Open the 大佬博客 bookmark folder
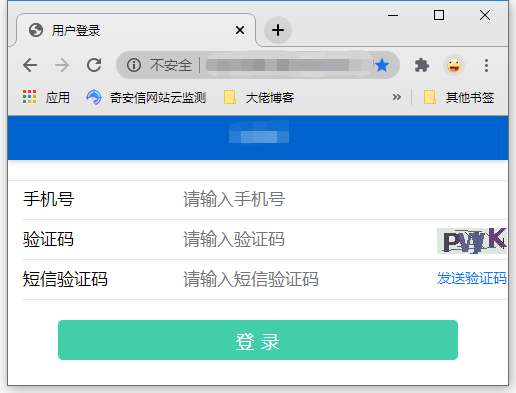Screen dimensions: 516x393 [x=259, y=97]
